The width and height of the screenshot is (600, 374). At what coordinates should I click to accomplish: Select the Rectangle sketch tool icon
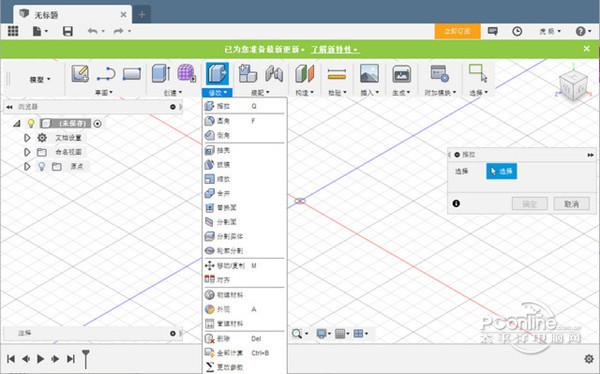(x=132, y=74)
